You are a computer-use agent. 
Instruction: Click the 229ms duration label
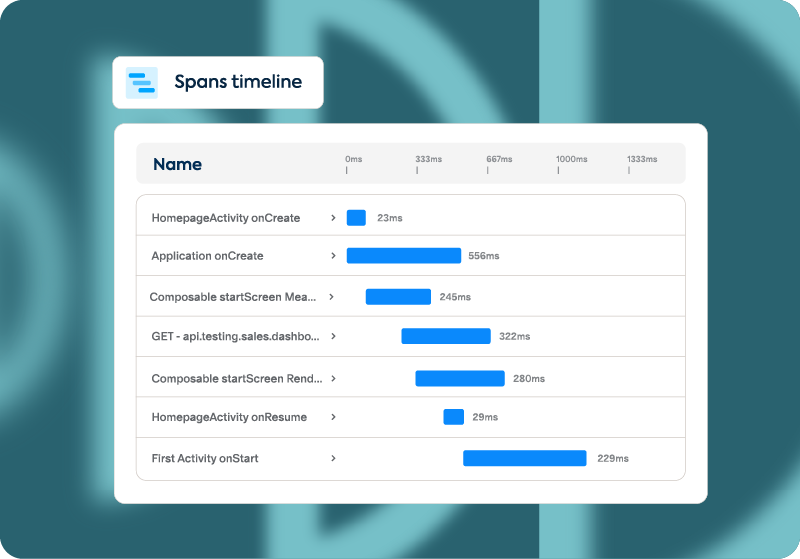613,459
